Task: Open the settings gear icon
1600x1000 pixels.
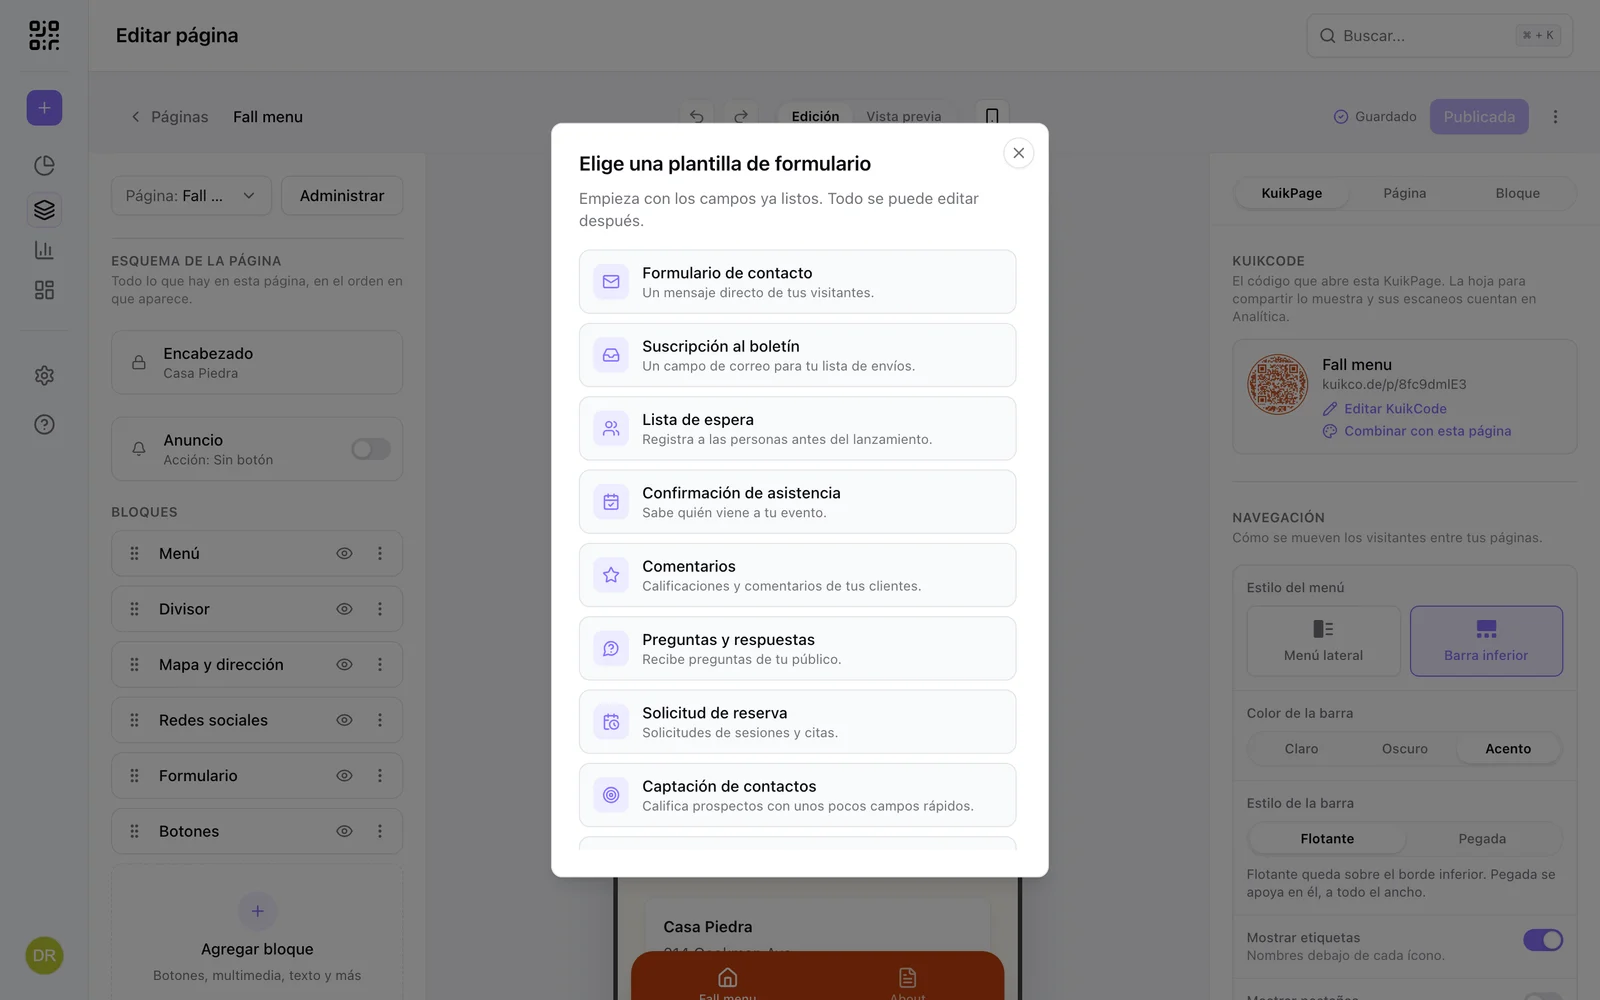Action: point(44,375)
